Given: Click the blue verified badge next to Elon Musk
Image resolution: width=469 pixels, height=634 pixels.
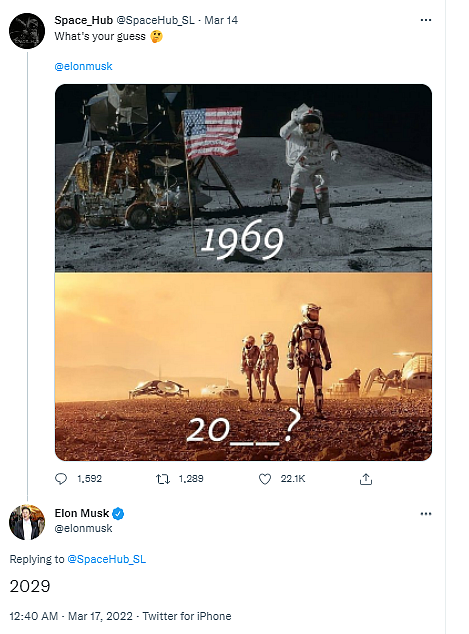Looking at the screenshot, I should (118, 514).
